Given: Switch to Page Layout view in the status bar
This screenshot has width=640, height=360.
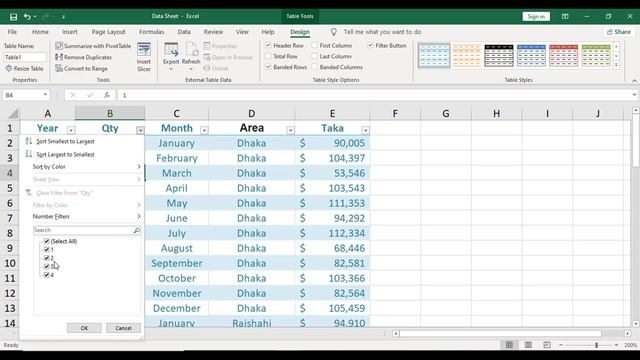Looking at the screenshot, I should (x=528, y=345).
